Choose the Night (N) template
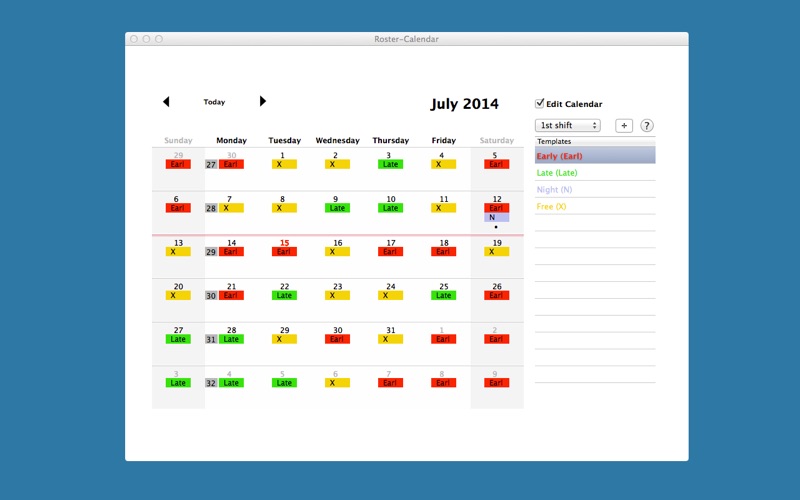Viewport: 800px width, 500px height. point(595,189)
